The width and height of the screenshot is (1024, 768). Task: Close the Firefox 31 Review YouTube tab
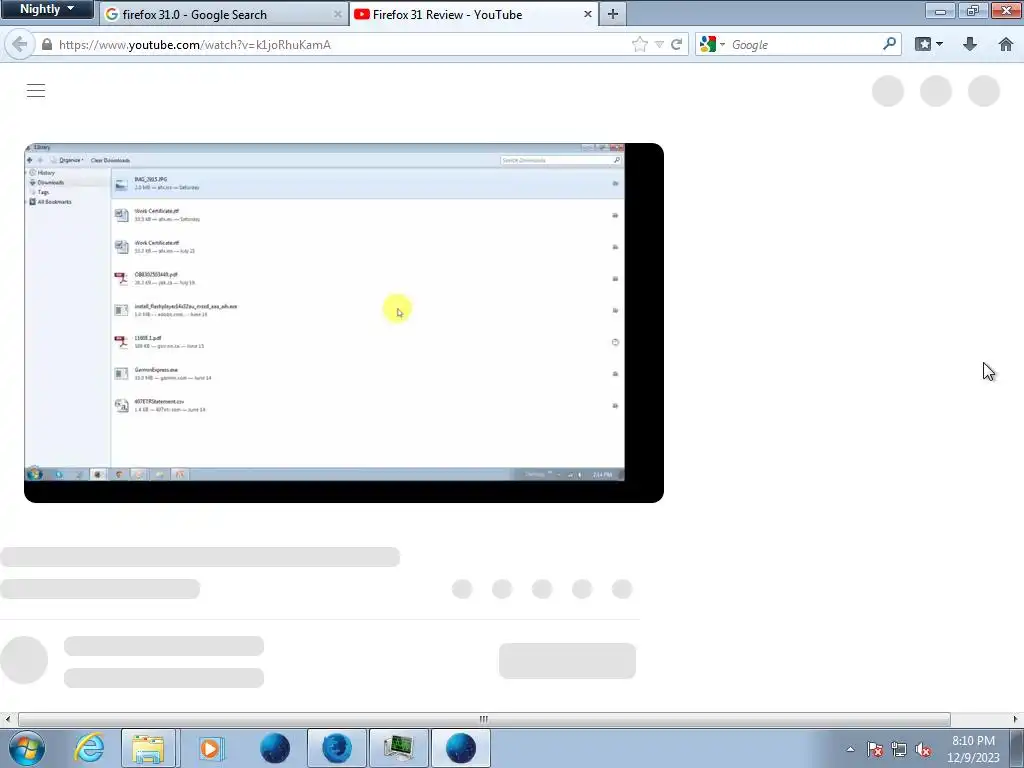(588, 14)
